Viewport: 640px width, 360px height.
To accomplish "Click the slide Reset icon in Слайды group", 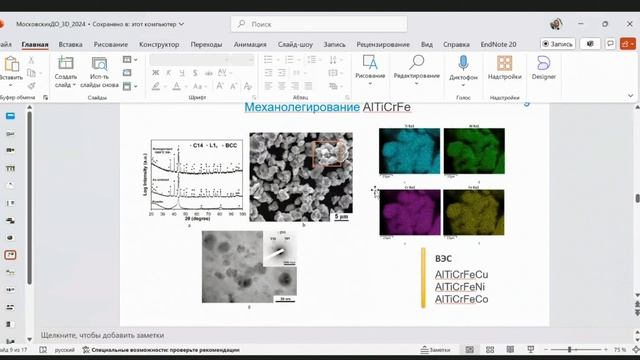I will pyautogui.click(x=127, y=73).
